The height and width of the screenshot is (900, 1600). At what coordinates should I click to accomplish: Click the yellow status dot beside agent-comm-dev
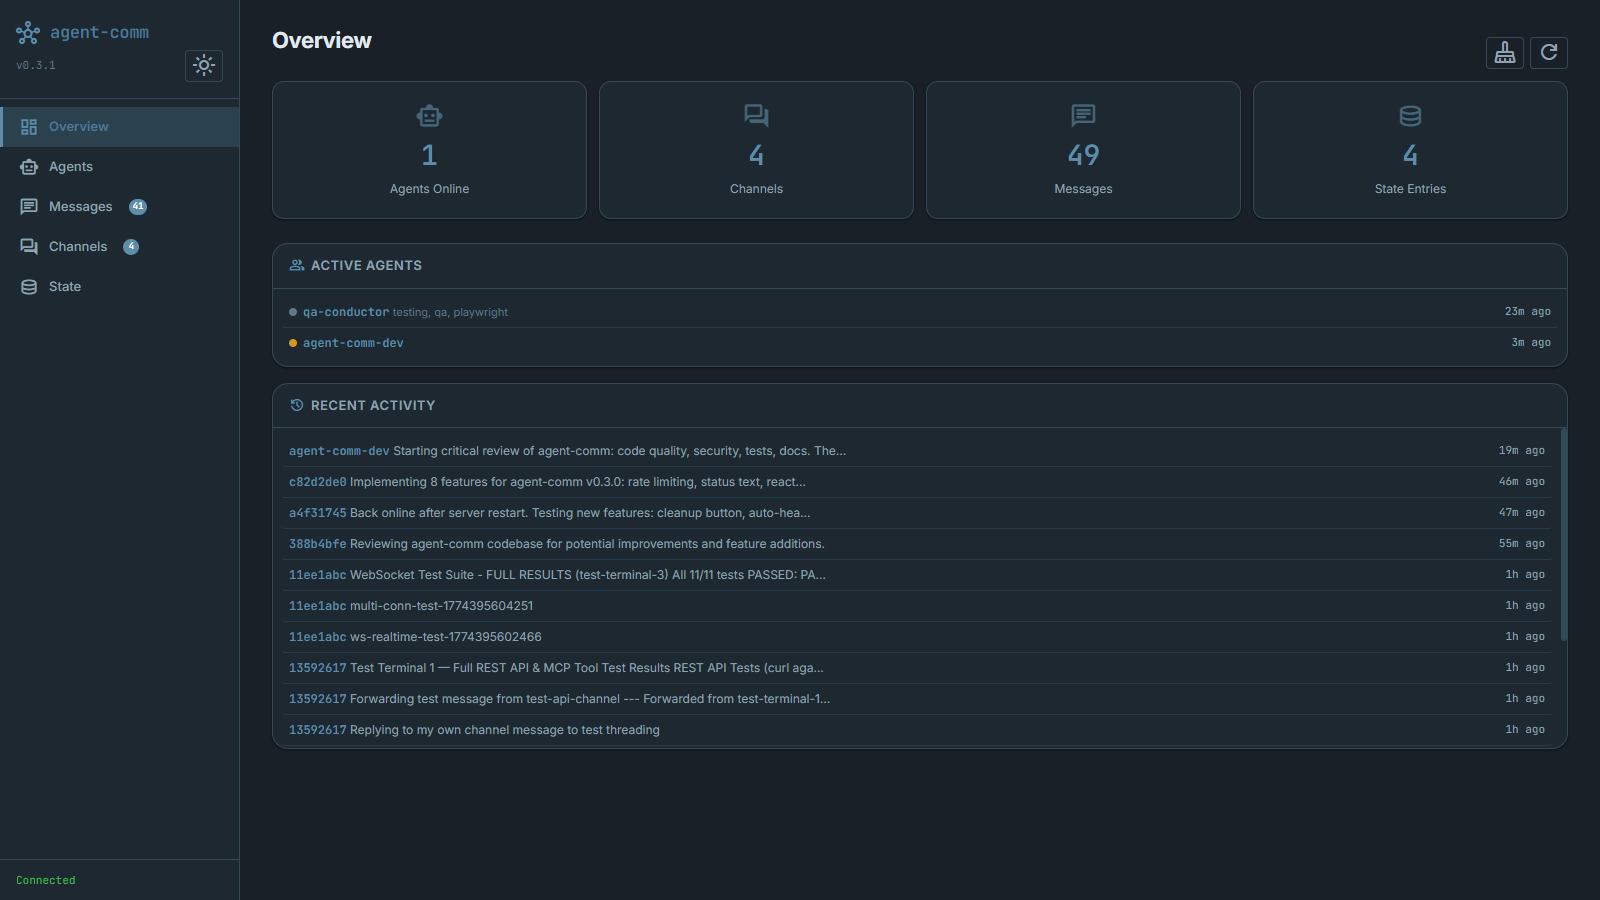point(292,342)
